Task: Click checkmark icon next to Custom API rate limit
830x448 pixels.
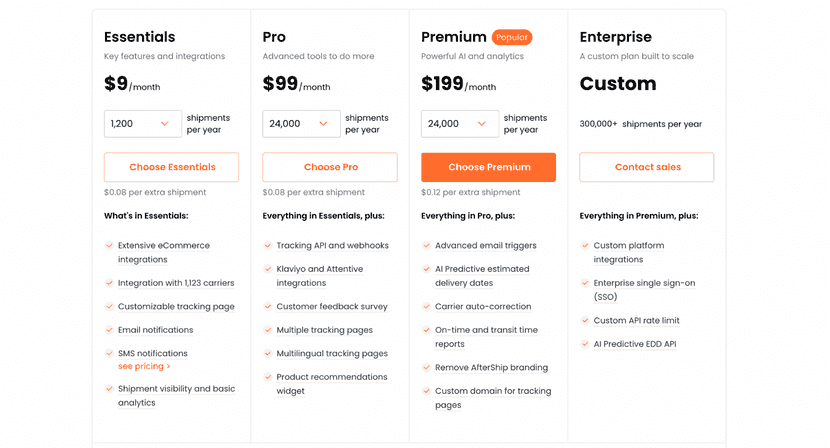Action: coord(585,321)
